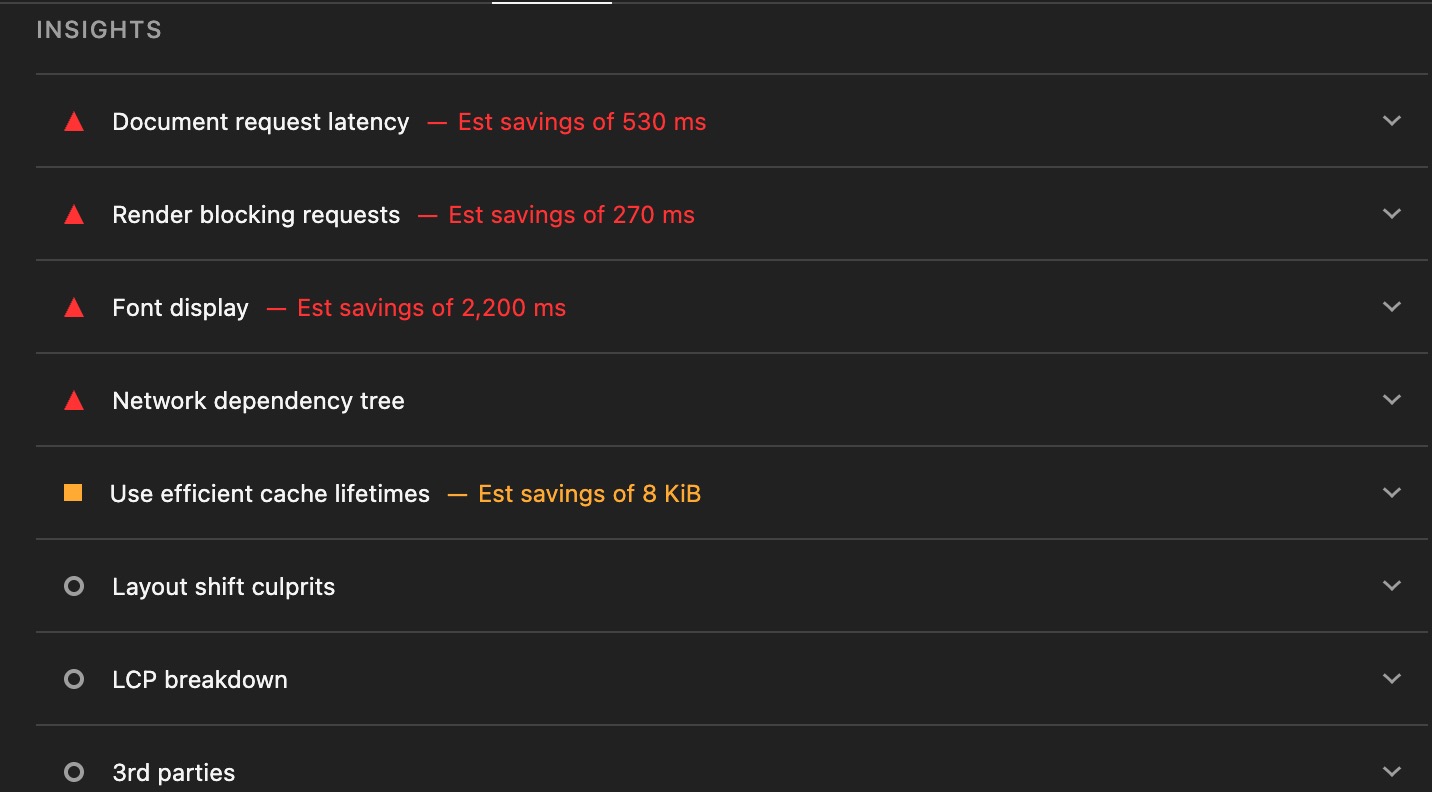Click the Use efficient cache lifetimes label
This screenshot has width=1432, height=792.
[x=270, y=494]
